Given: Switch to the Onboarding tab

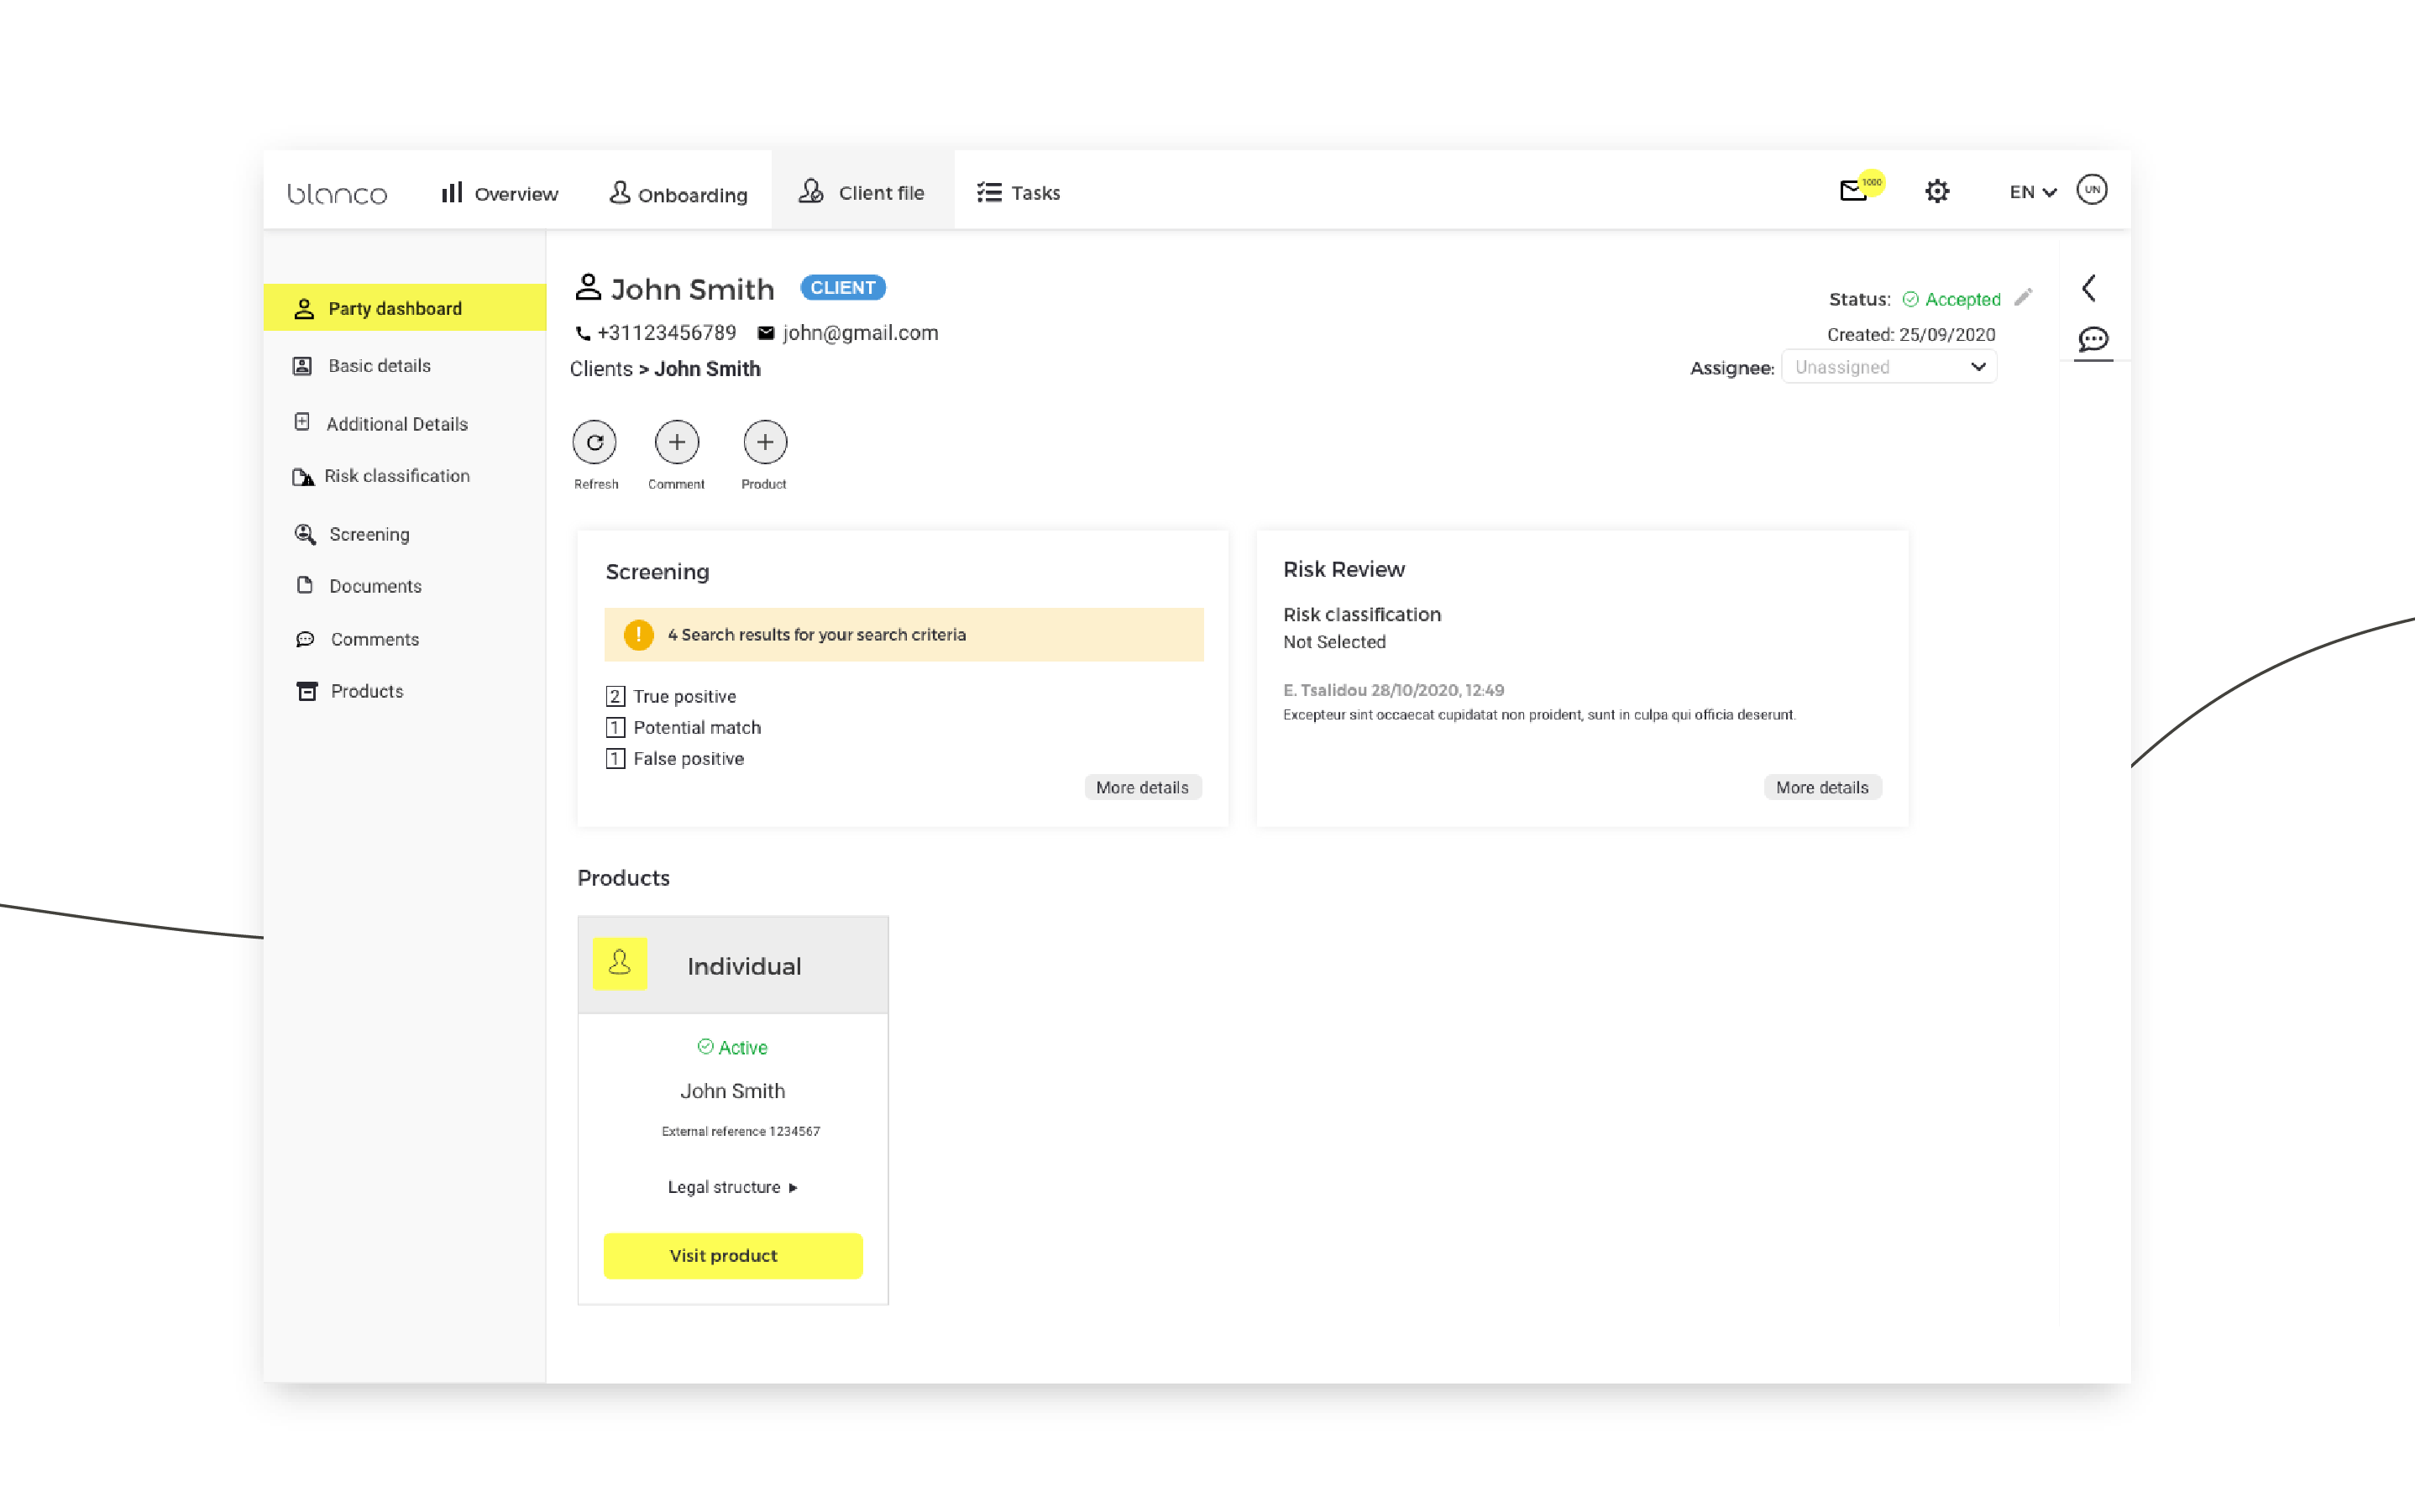Looking at the screenshot, I should pos(678,194).
